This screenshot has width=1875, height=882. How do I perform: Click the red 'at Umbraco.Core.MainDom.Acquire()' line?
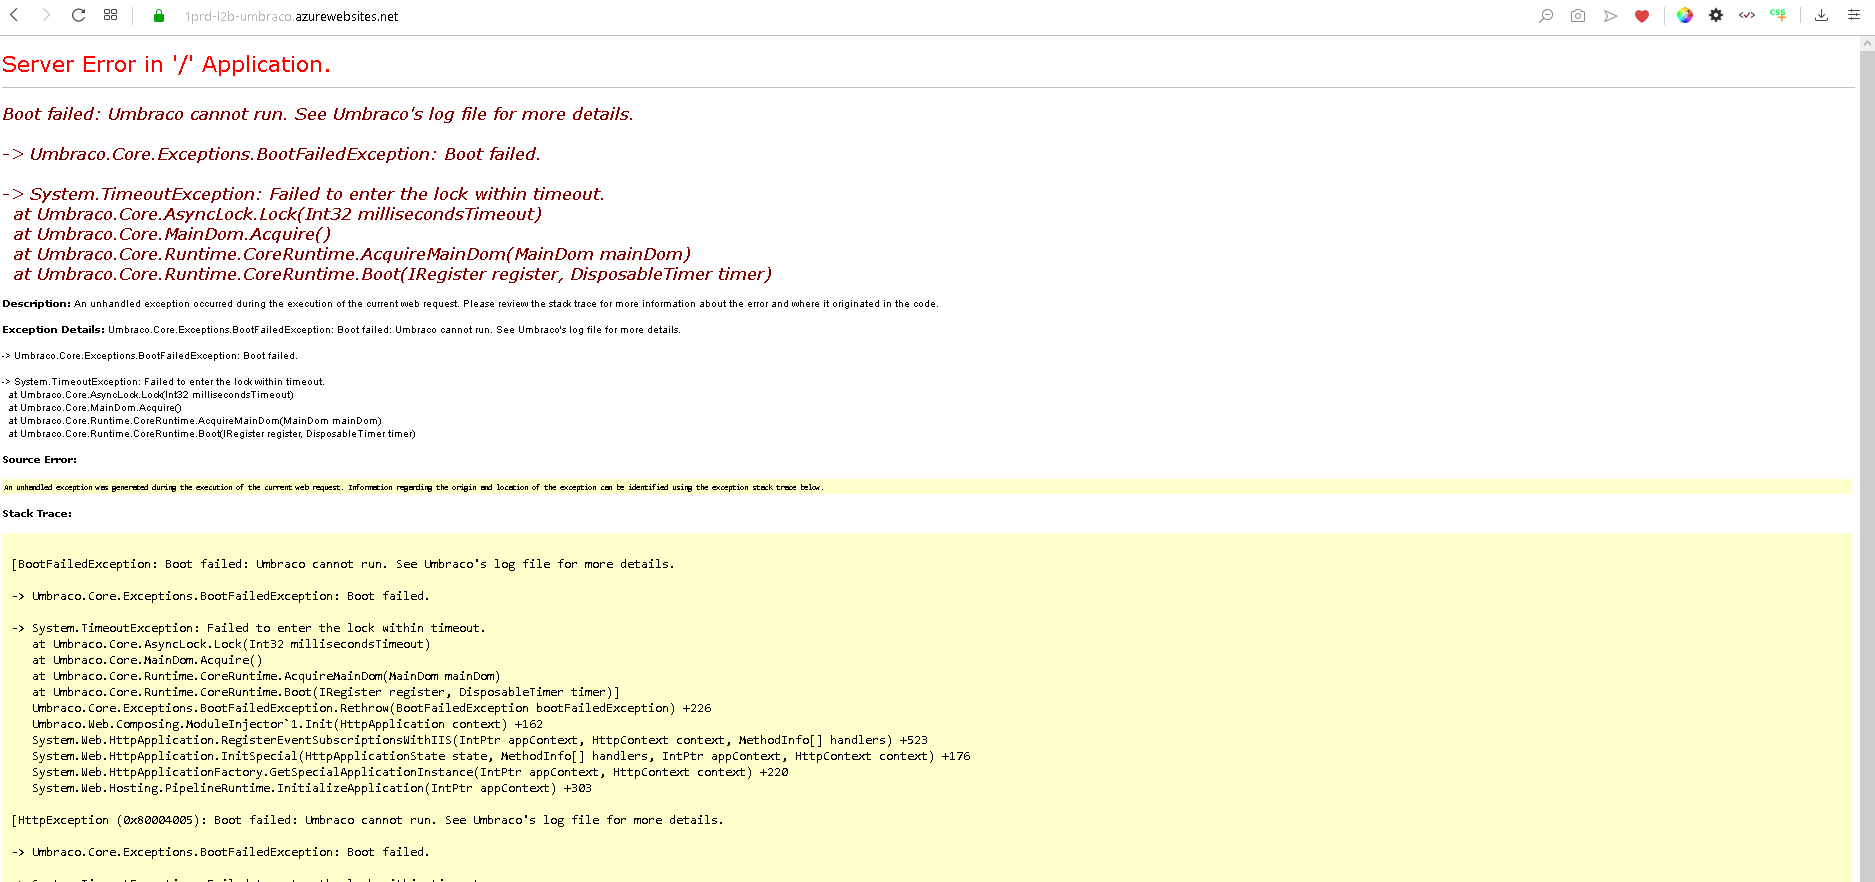(172, 234)
